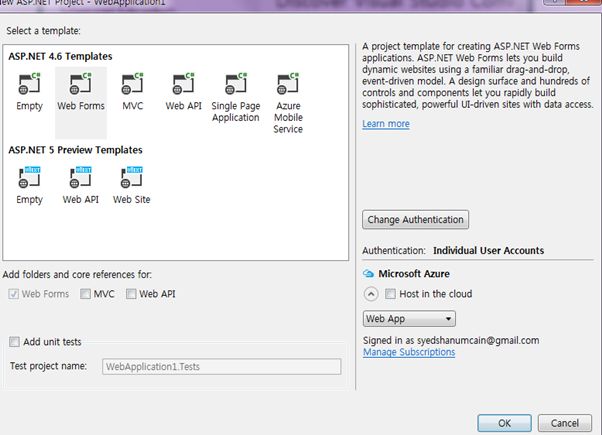Collapse the Microsoft Azure section chevron
This screenshot has height=435, width=602.
[370, 294]
